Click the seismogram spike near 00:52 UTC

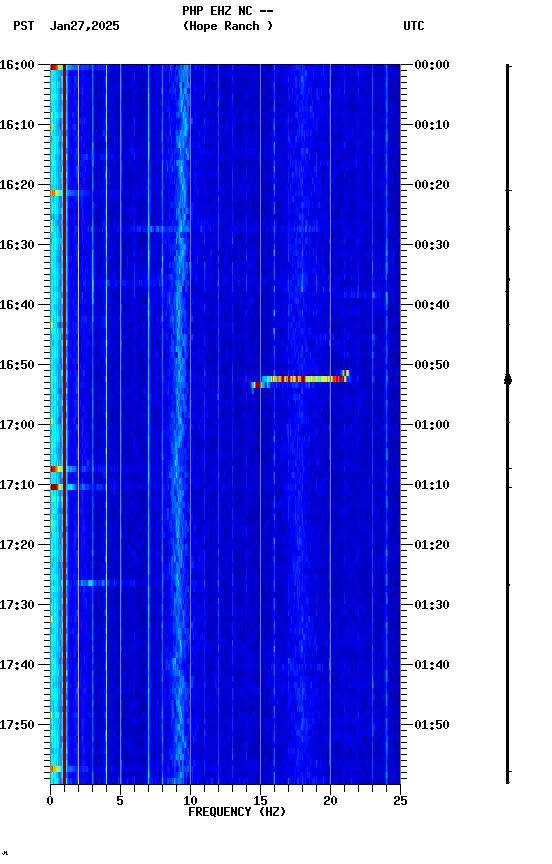pyautogui.click(x=508, y=380)
